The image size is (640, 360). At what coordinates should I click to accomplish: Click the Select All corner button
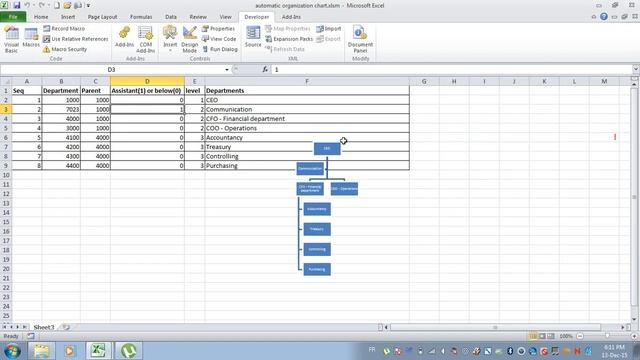coord(6,81)
